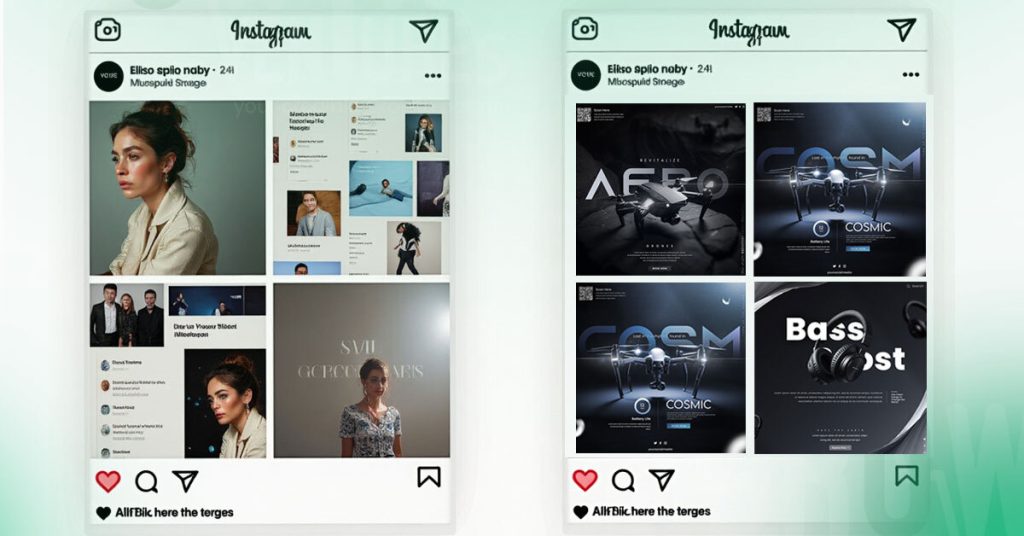
Task: Open comments on the left post
Action: 146,482
